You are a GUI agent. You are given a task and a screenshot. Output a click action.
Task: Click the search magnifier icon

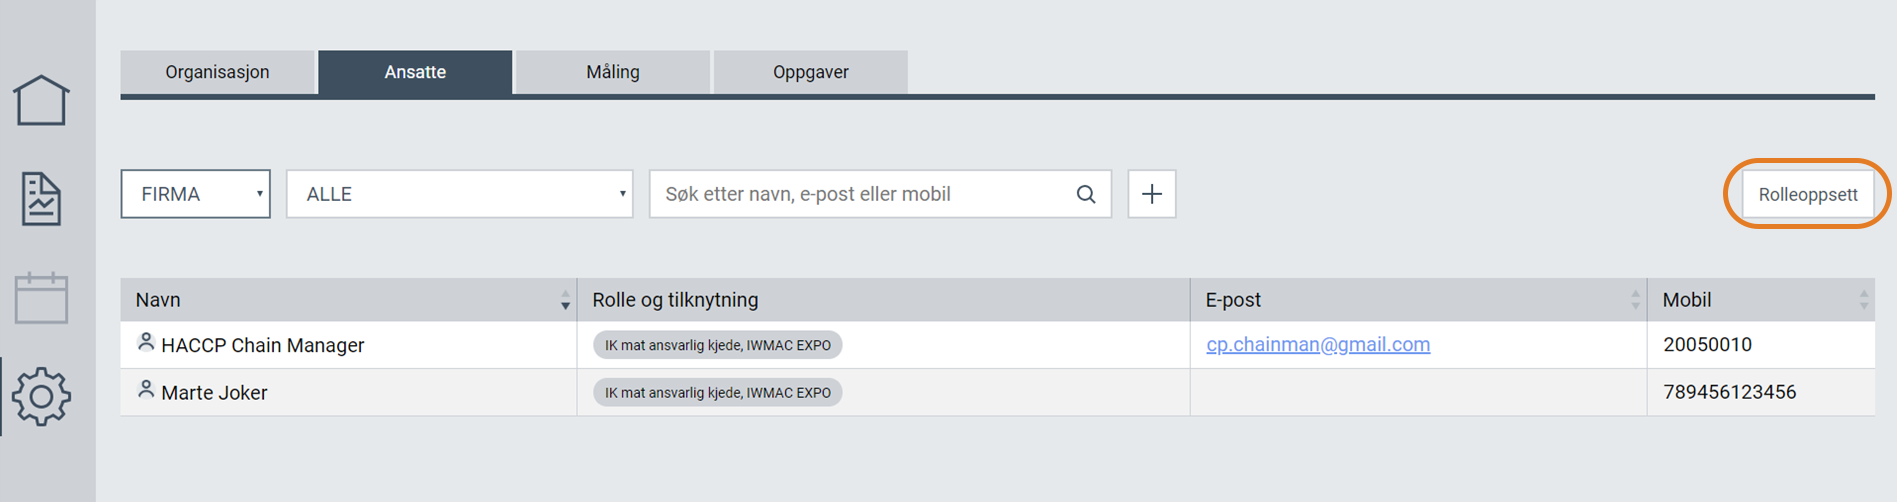pyautogui.click(x=1086, y=194)
